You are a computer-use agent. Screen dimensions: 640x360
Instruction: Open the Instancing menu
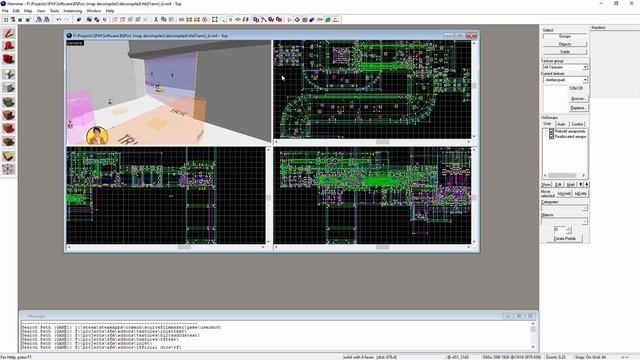73,11
